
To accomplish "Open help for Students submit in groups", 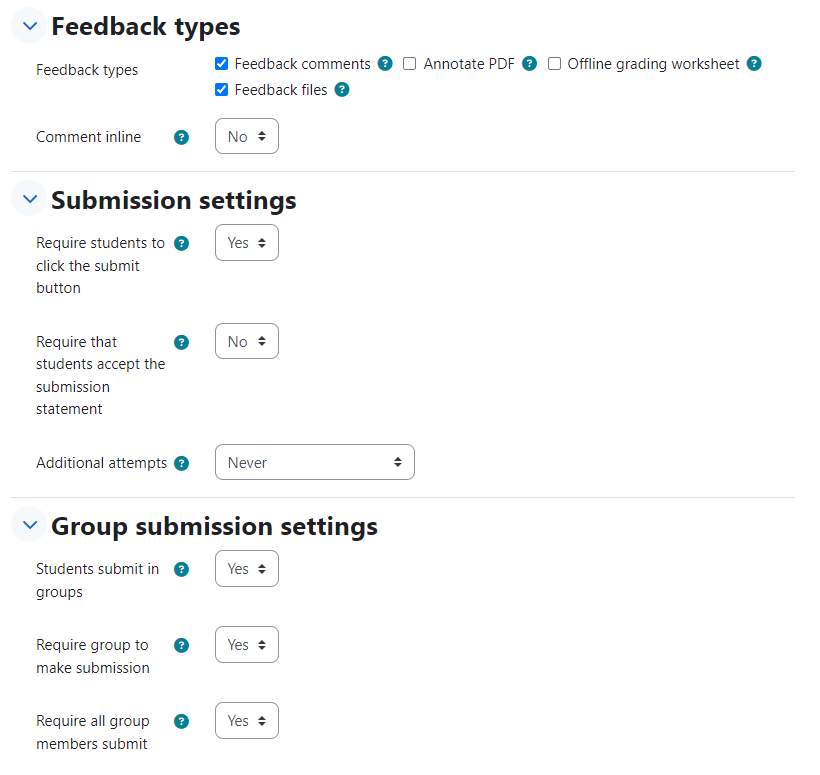I will click(x=181, y=569).
